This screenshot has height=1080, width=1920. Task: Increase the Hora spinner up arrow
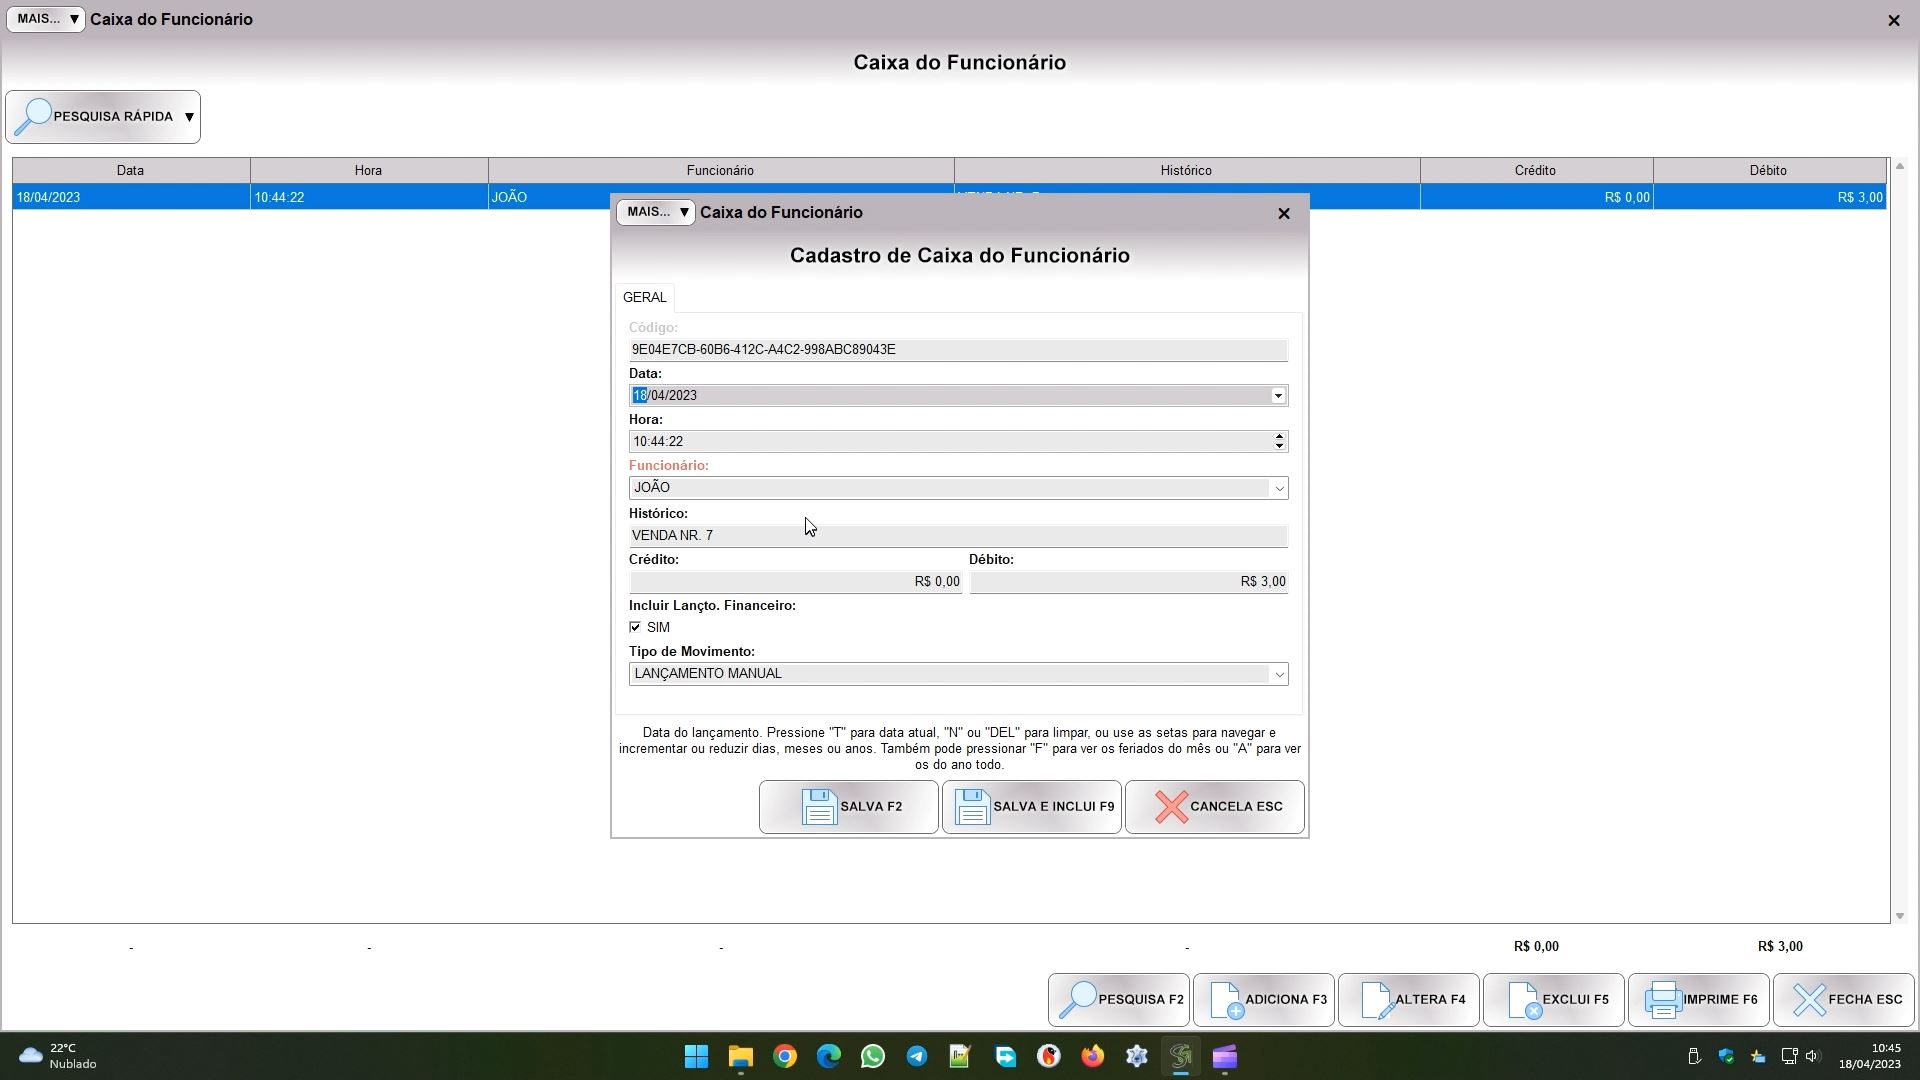1279,436
